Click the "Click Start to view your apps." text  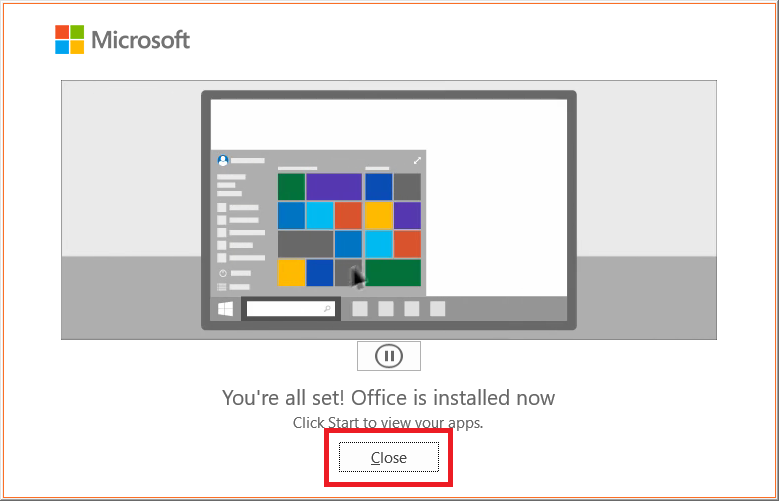coord(388,423)
